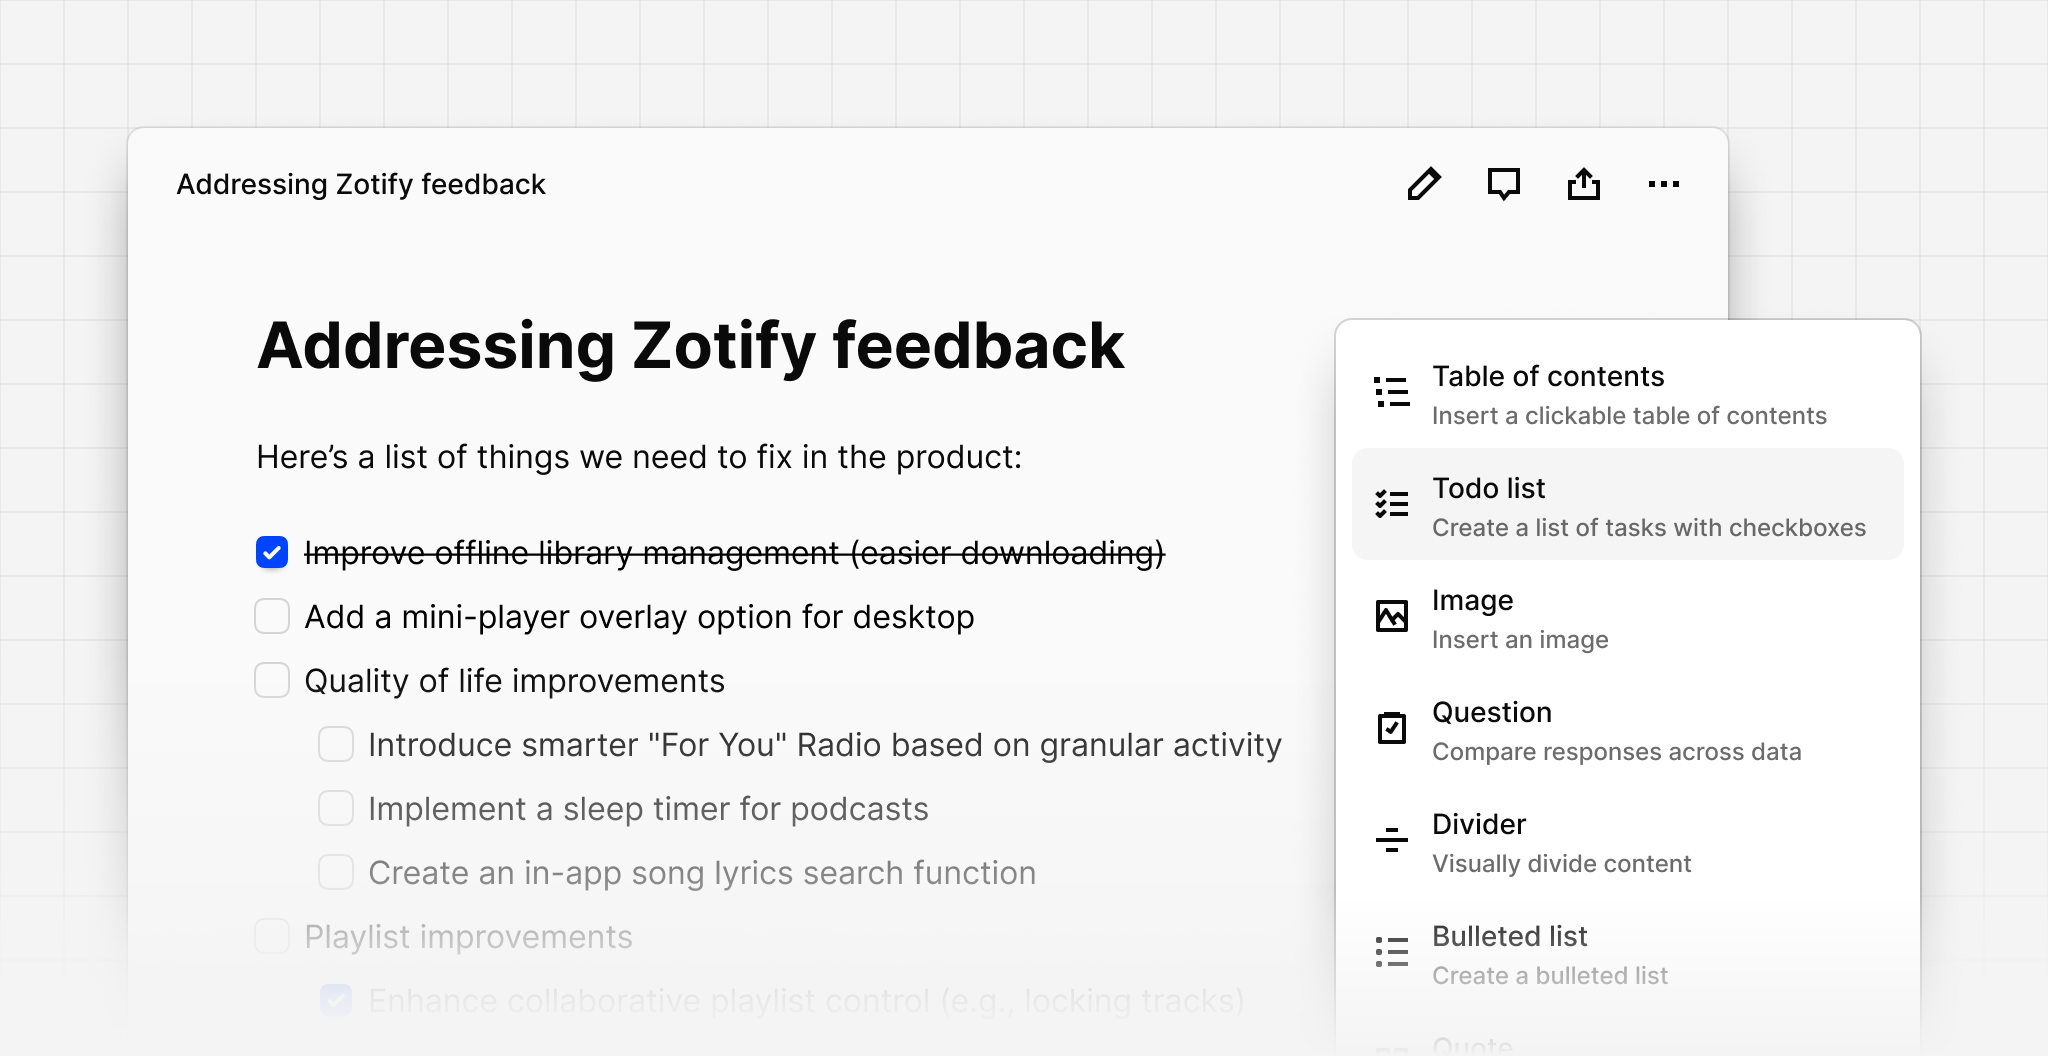Uncheck the completed offline library management task
The height and width of the screenshot is (1056, 2048).
pos(271,552)
